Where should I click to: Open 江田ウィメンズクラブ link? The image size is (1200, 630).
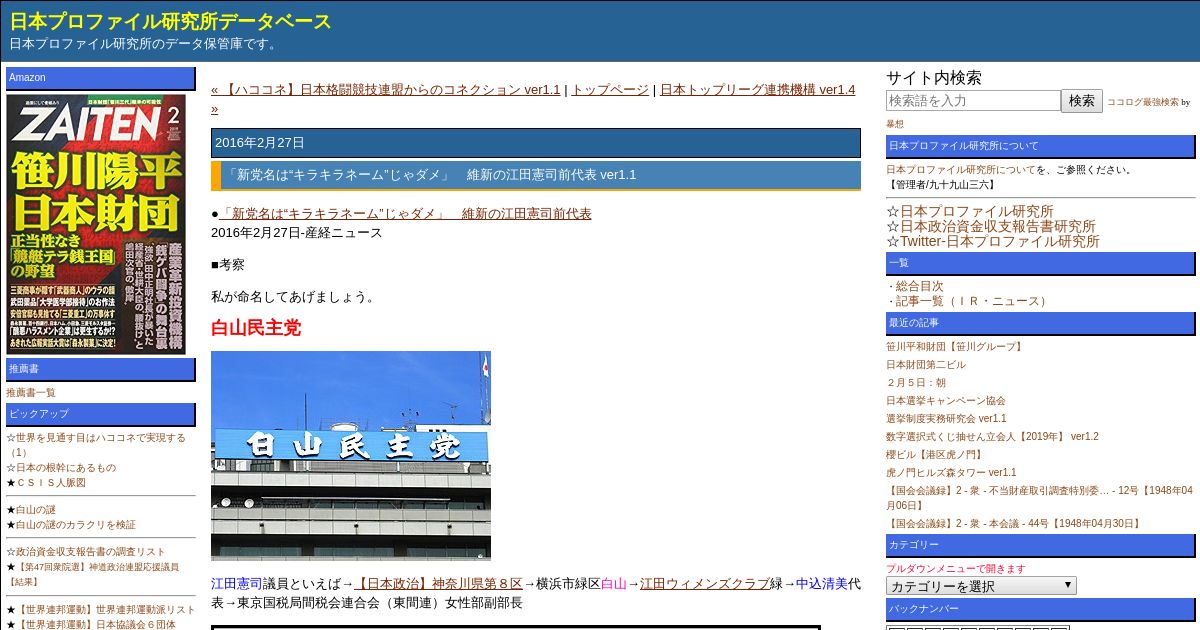705,583
